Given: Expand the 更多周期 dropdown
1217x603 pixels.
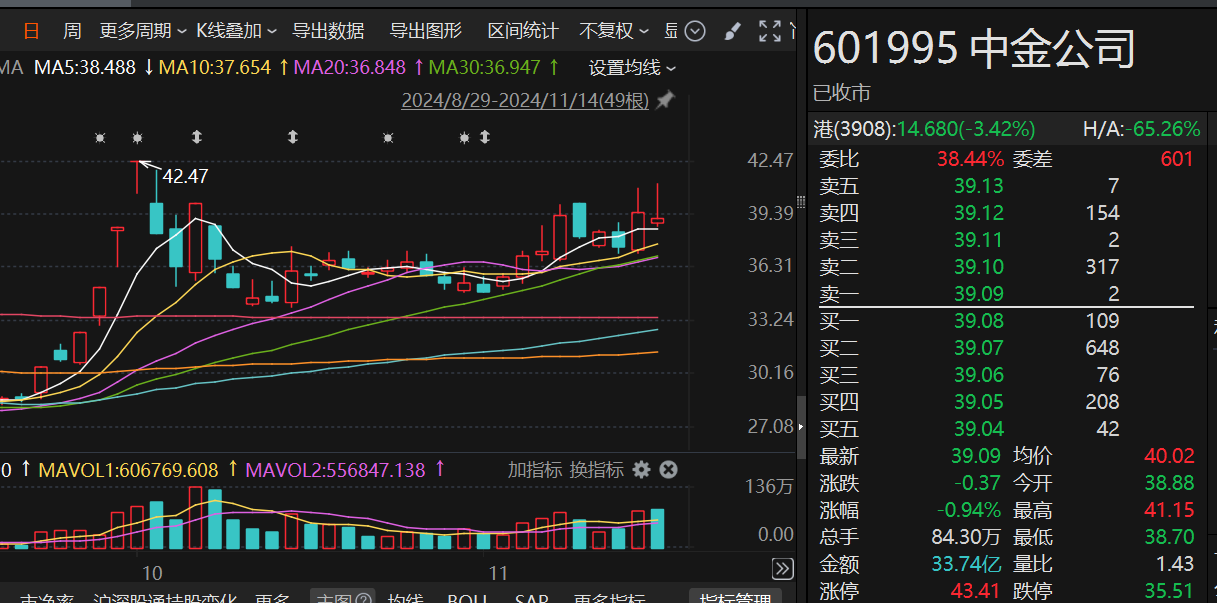Looking at the screenshot, I should (x=143, y=31).
